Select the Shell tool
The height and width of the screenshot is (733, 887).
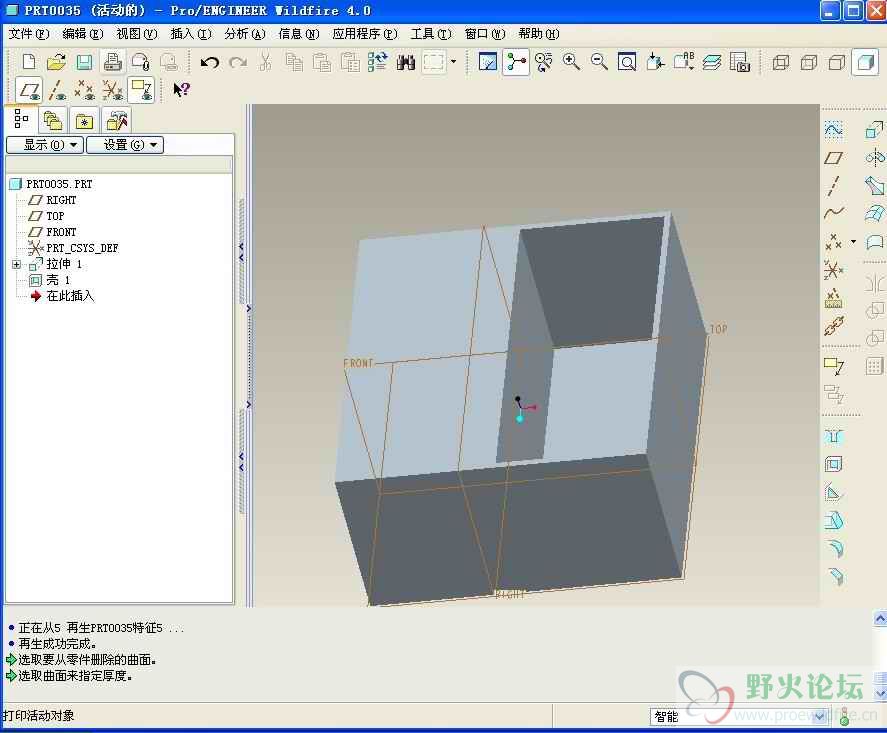coord(833,465)
